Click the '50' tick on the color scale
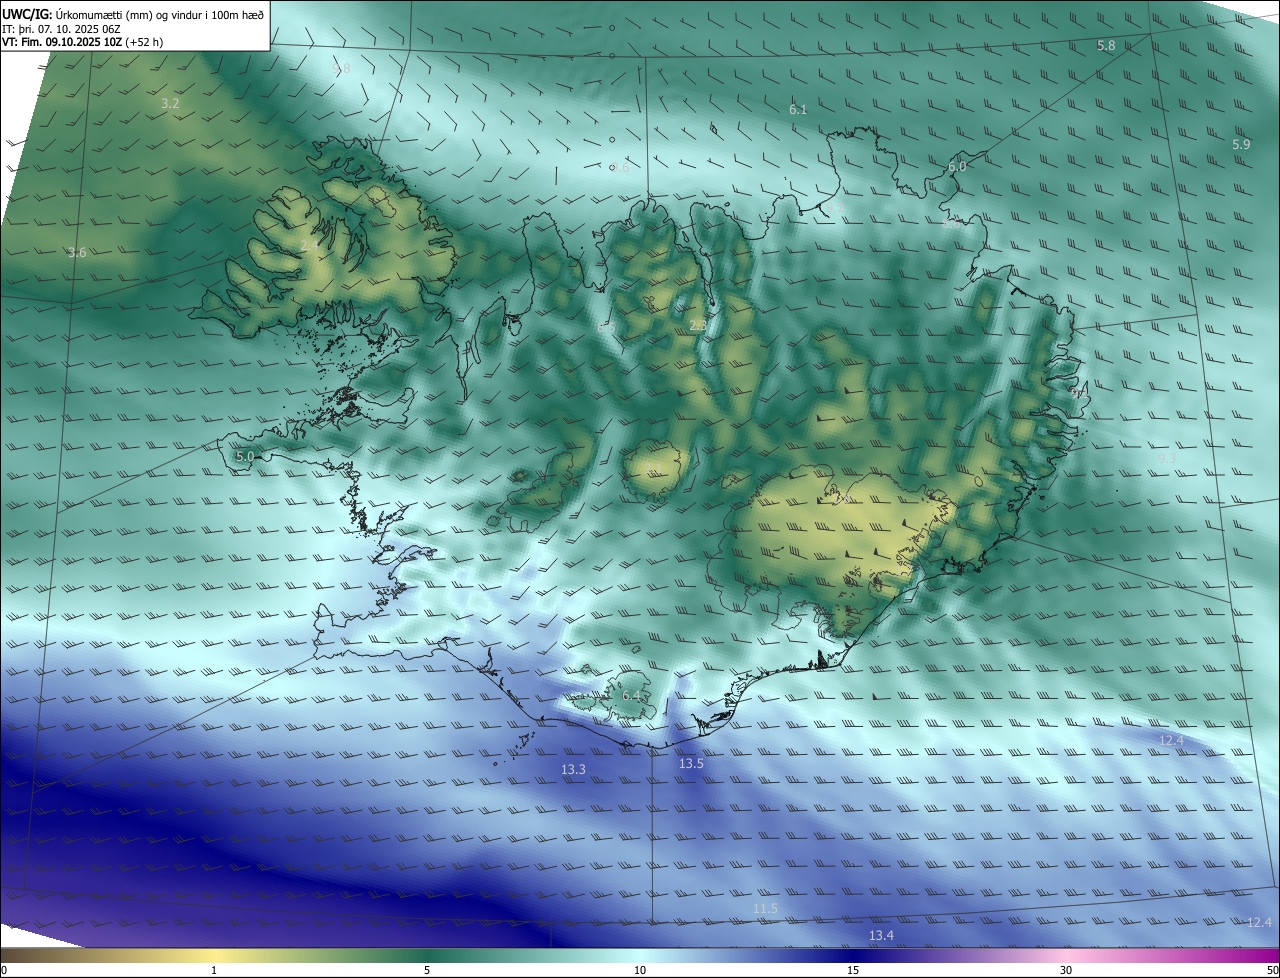Viewport: 1280px width, 978px height. pos(1271,970)
